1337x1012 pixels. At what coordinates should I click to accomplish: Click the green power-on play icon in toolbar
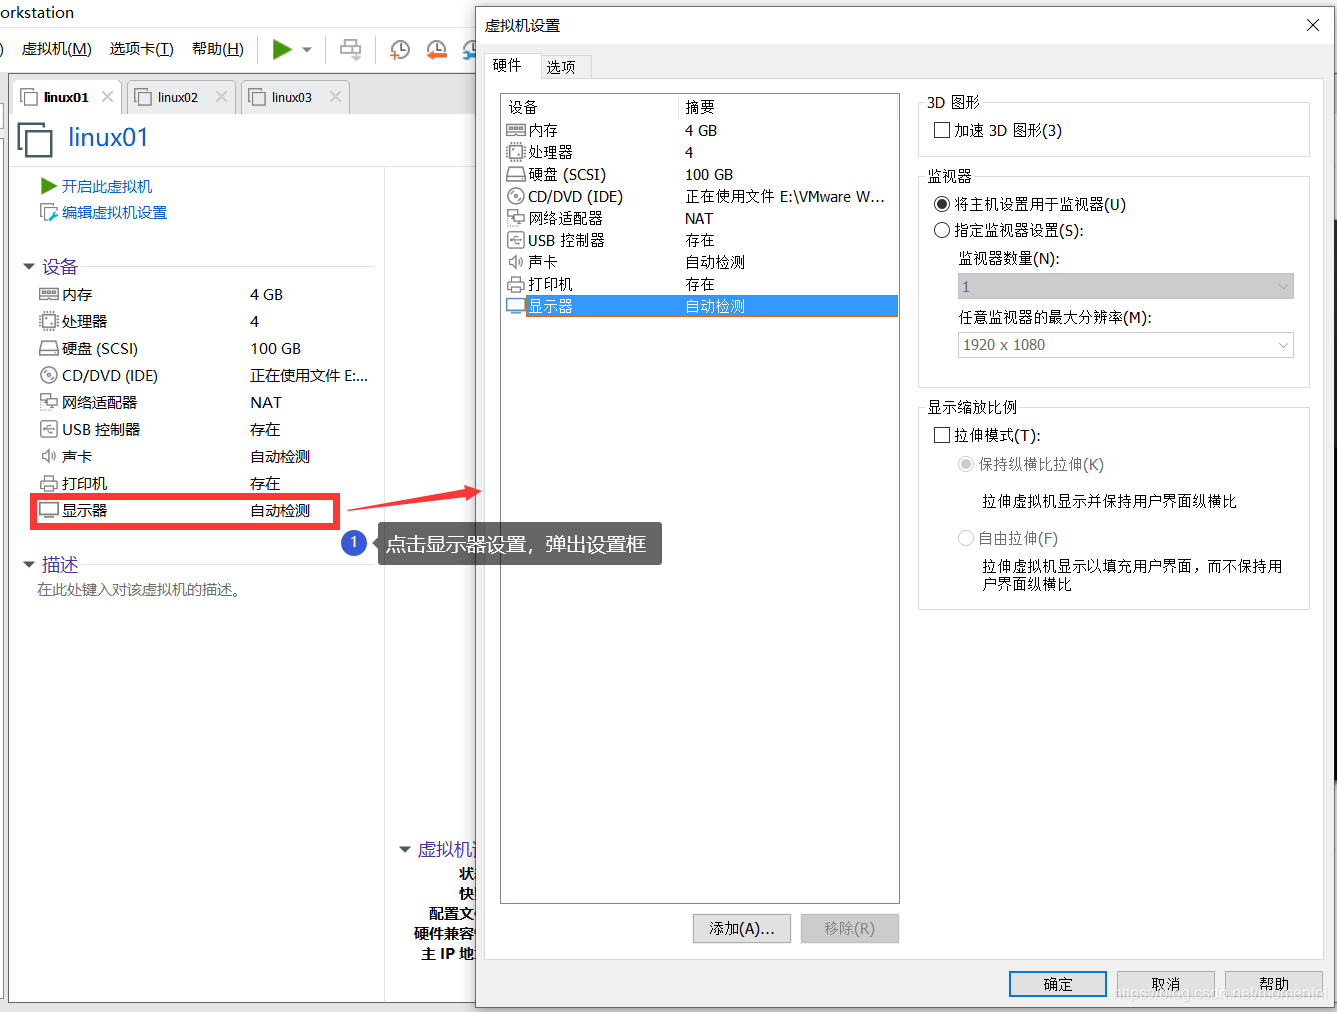(282, 49)
